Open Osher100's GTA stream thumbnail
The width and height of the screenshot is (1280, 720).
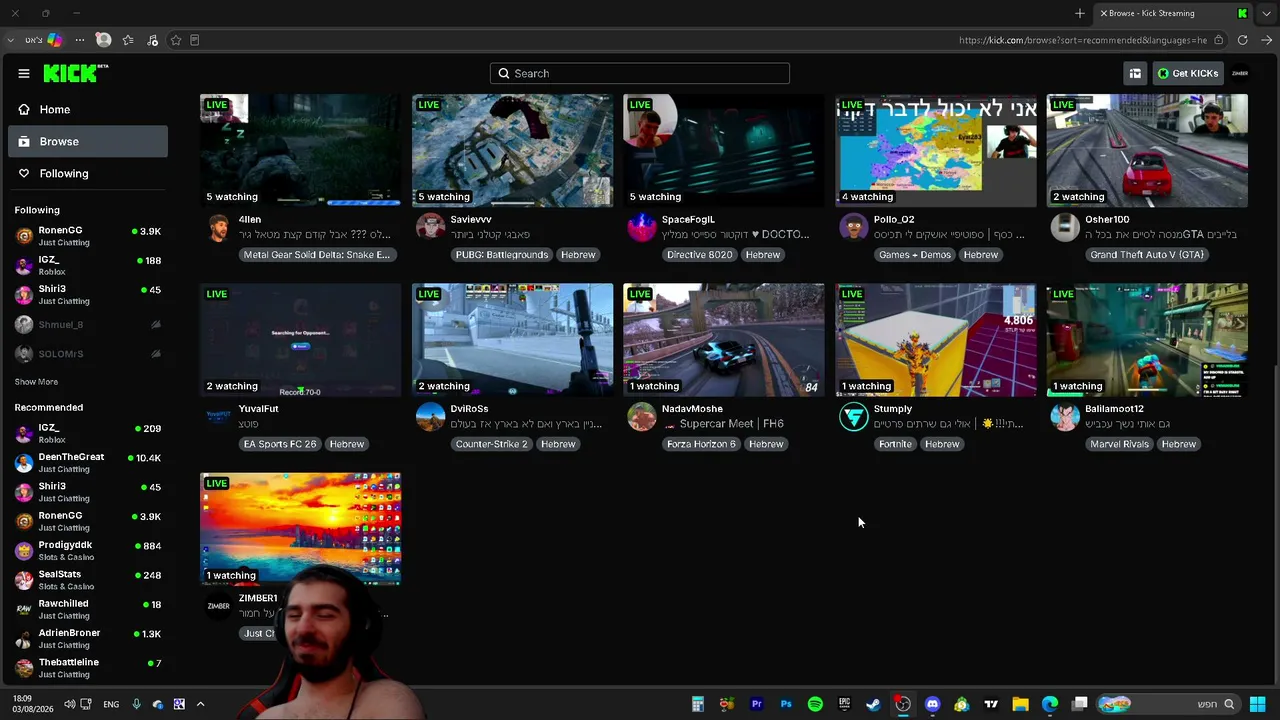(x=1147, y=150)
